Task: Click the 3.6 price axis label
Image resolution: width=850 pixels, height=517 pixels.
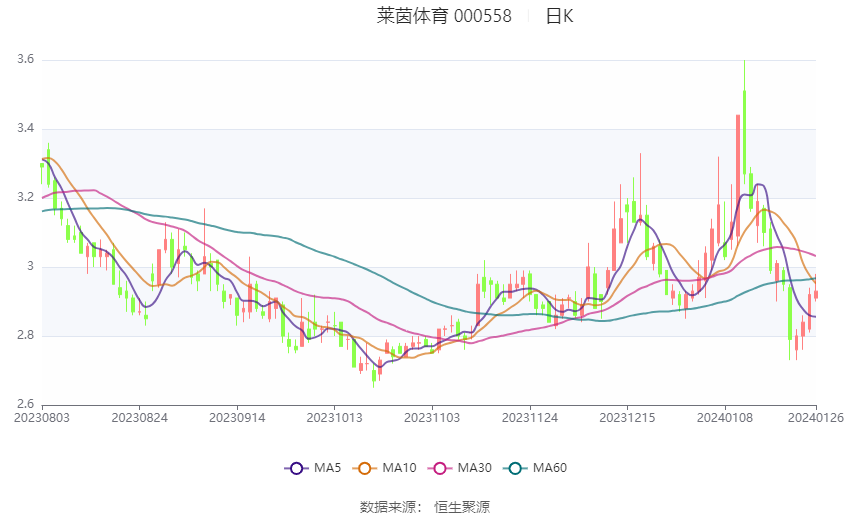Action: coord(25,60)
